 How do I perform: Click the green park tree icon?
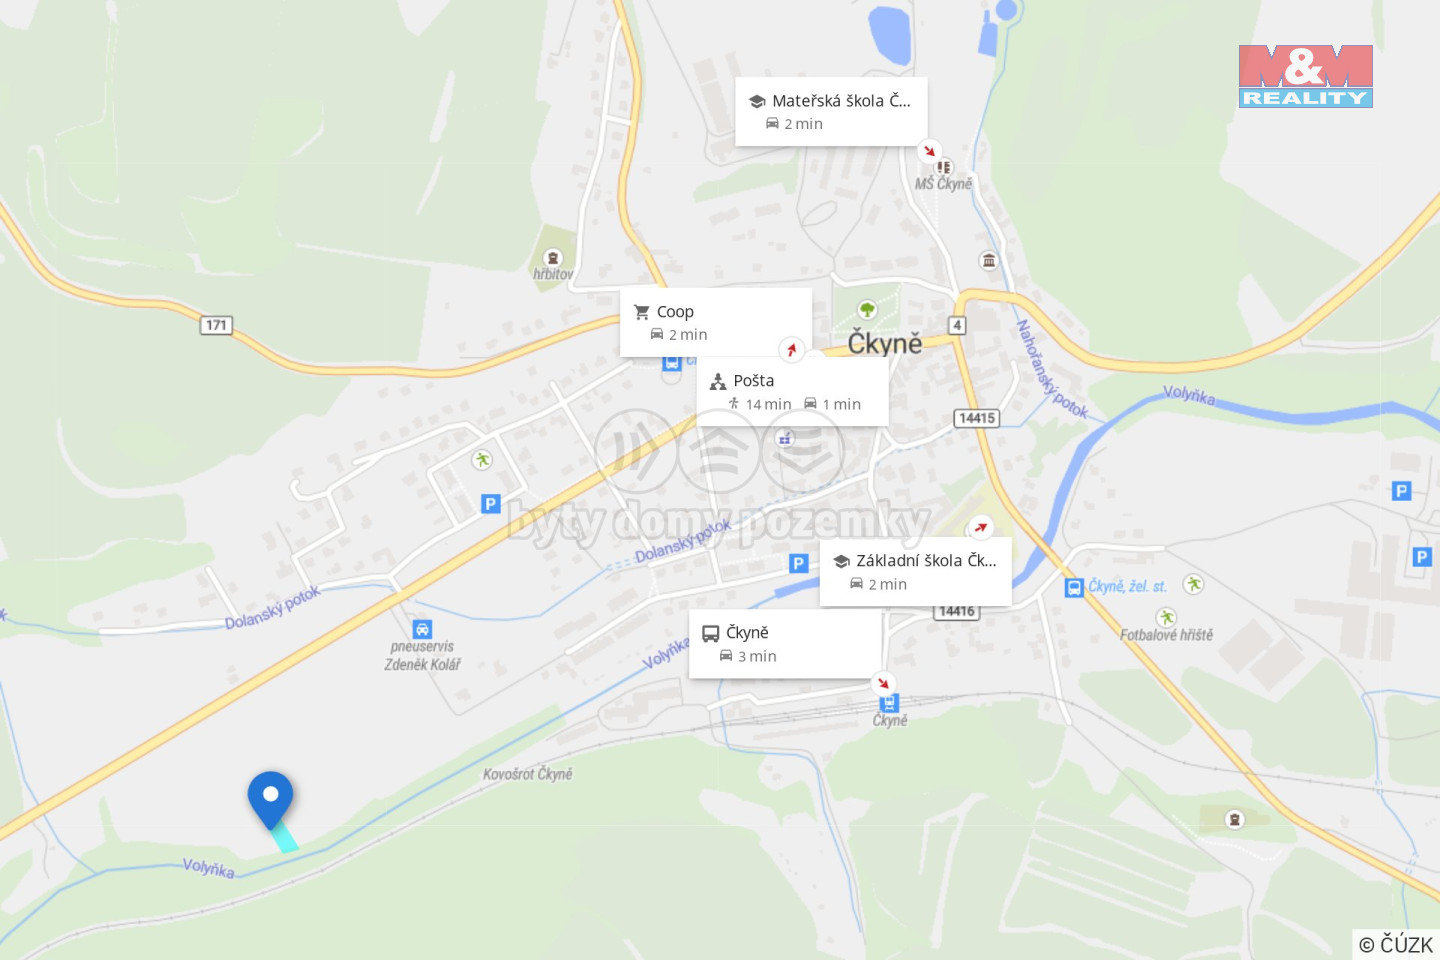point(867,309)
